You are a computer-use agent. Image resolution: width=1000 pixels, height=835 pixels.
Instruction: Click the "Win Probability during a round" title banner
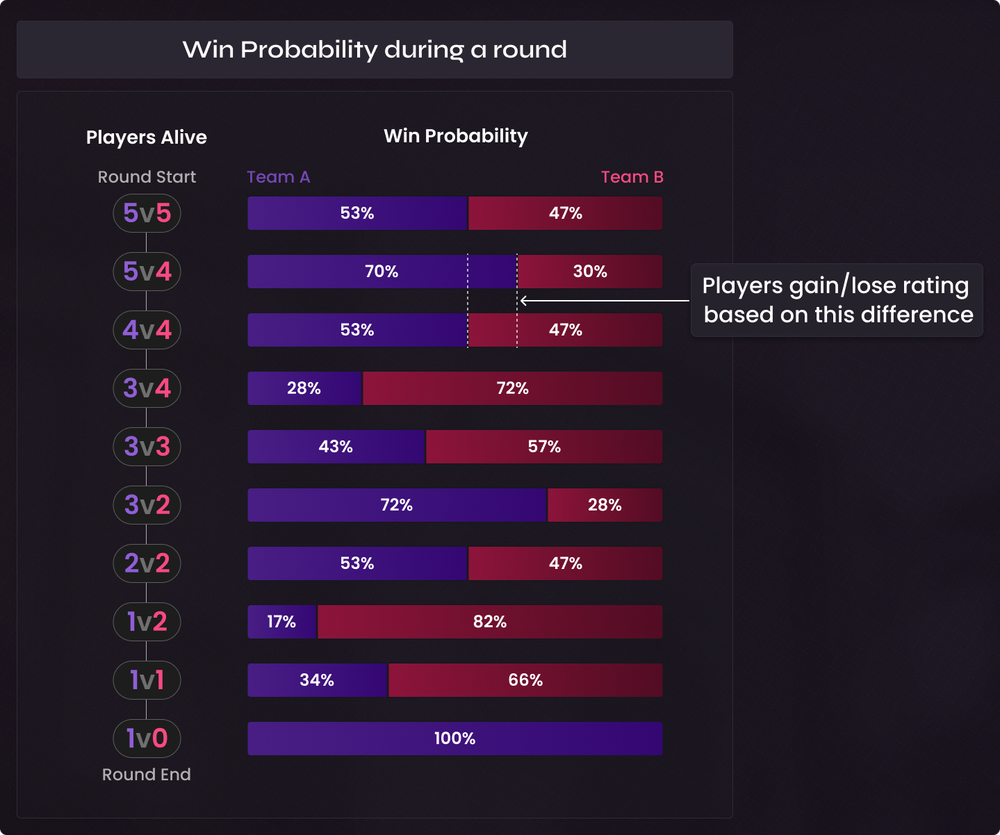coord(374,50)
